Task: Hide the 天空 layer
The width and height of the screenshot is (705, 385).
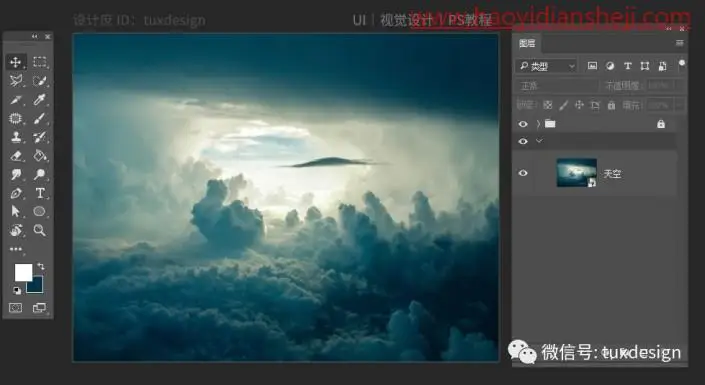Action: pos(523,173)
